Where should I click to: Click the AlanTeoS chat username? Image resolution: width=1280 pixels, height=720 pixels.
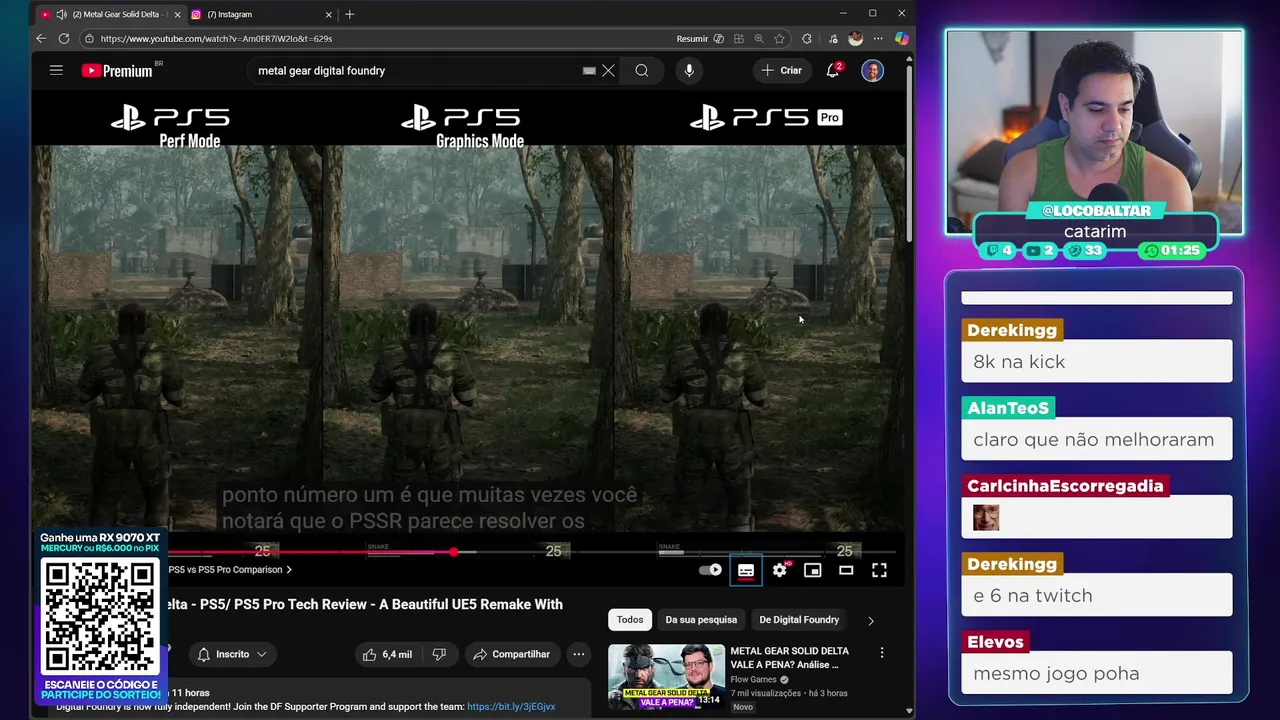point(1008,408)
